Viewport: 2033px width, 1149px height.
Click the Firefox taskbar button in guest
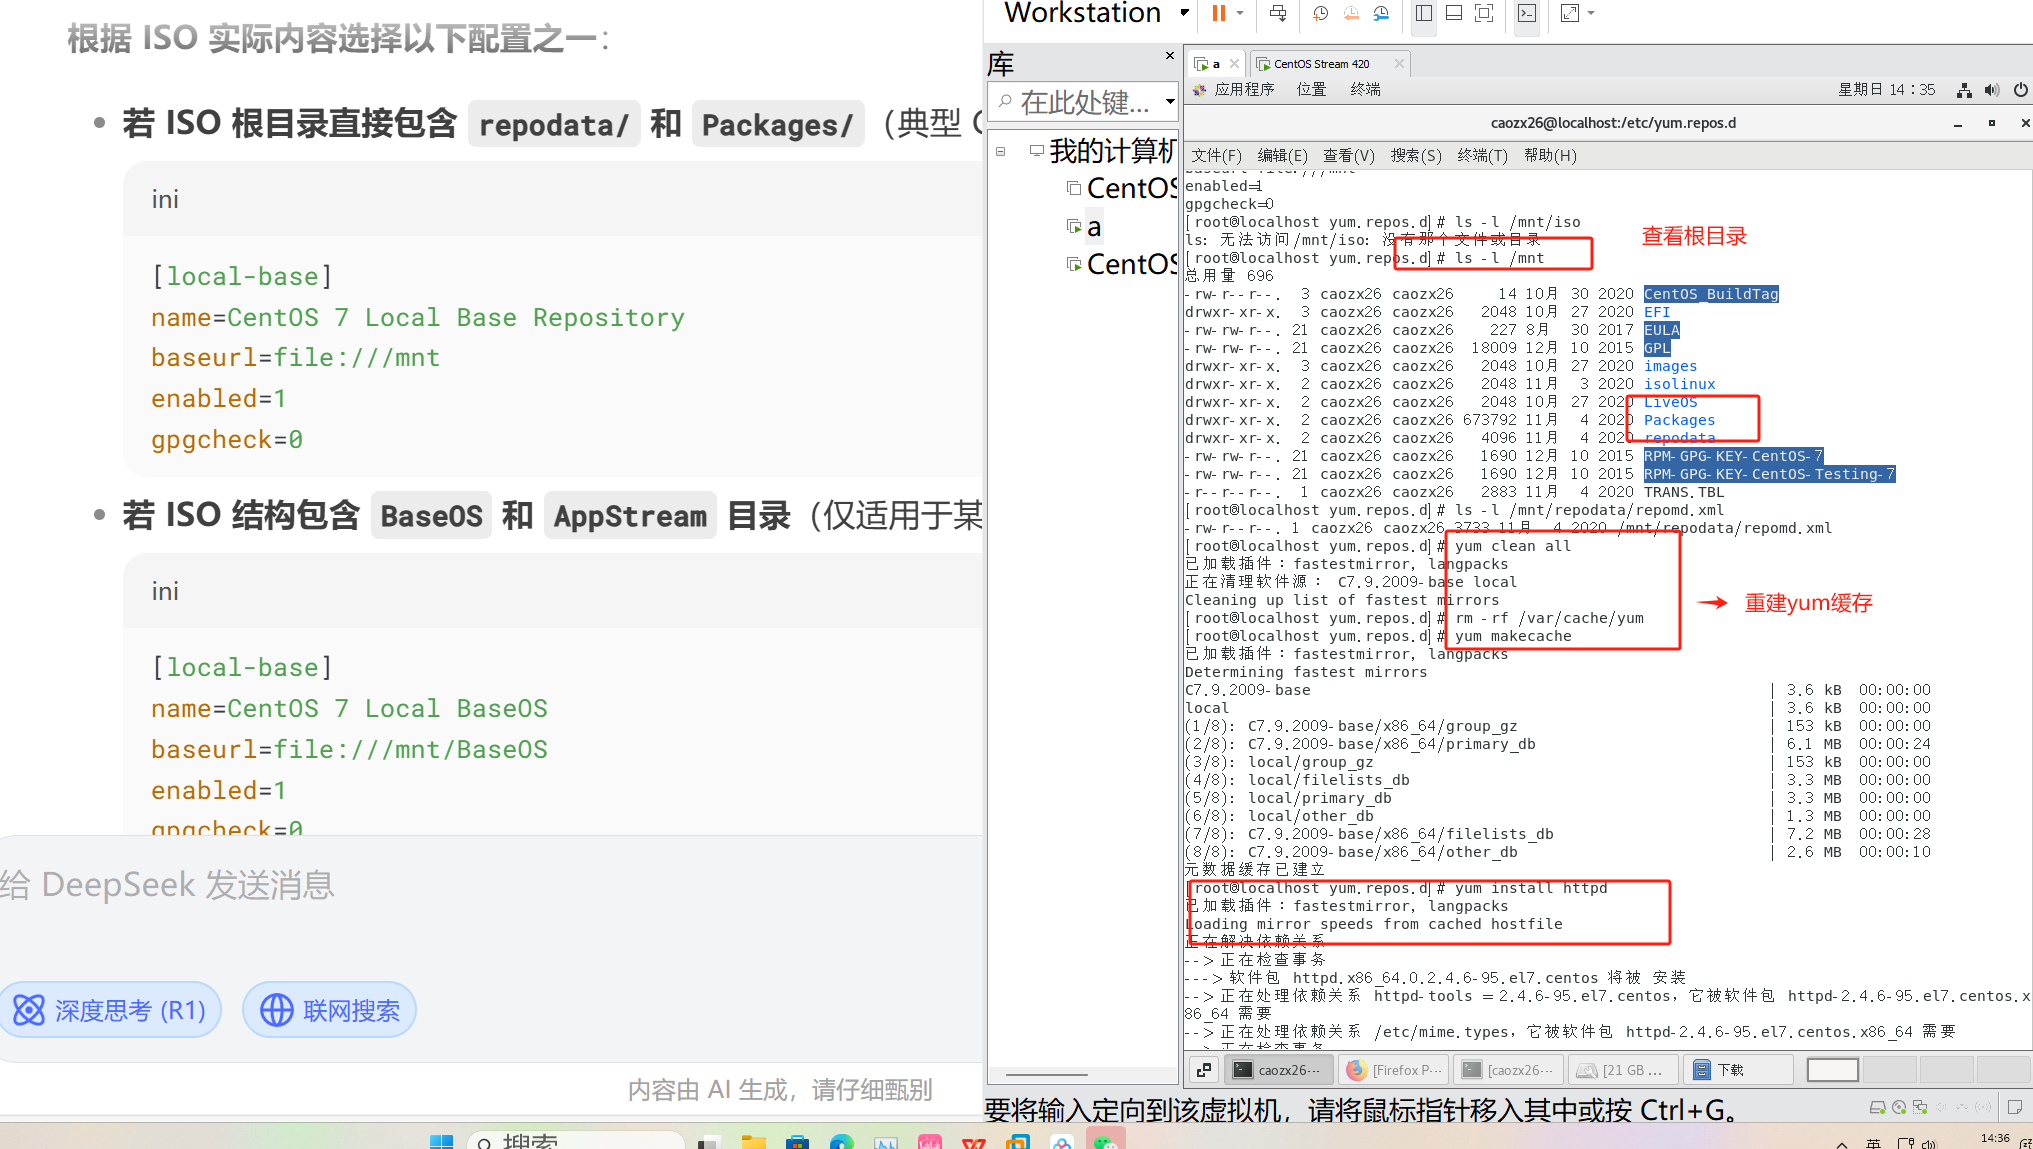click(1395, 1070)
